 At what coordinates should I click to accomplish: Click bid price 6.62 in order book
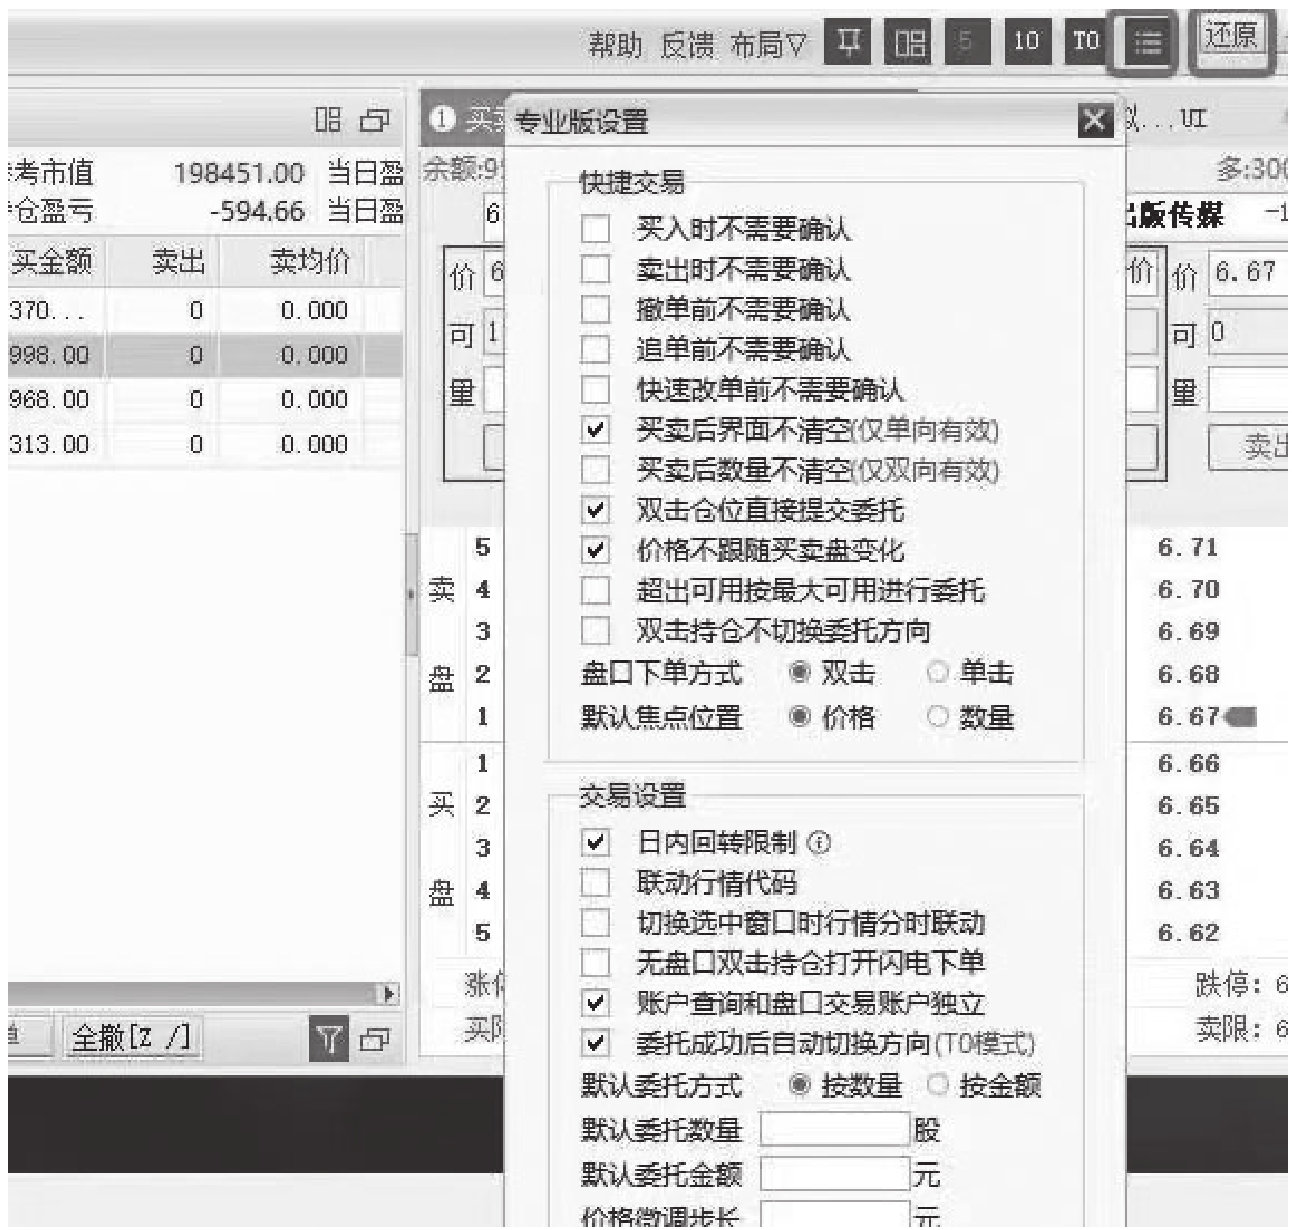click(x=1188, y=932)
